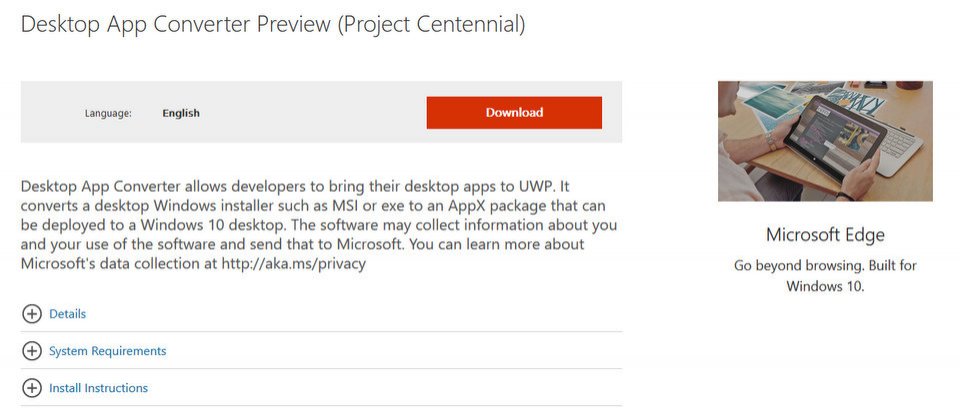Image resolution: width=960 pixels, height=420 pixels.
Task: Show the System Requirements section
Action: tap(107, 351)
